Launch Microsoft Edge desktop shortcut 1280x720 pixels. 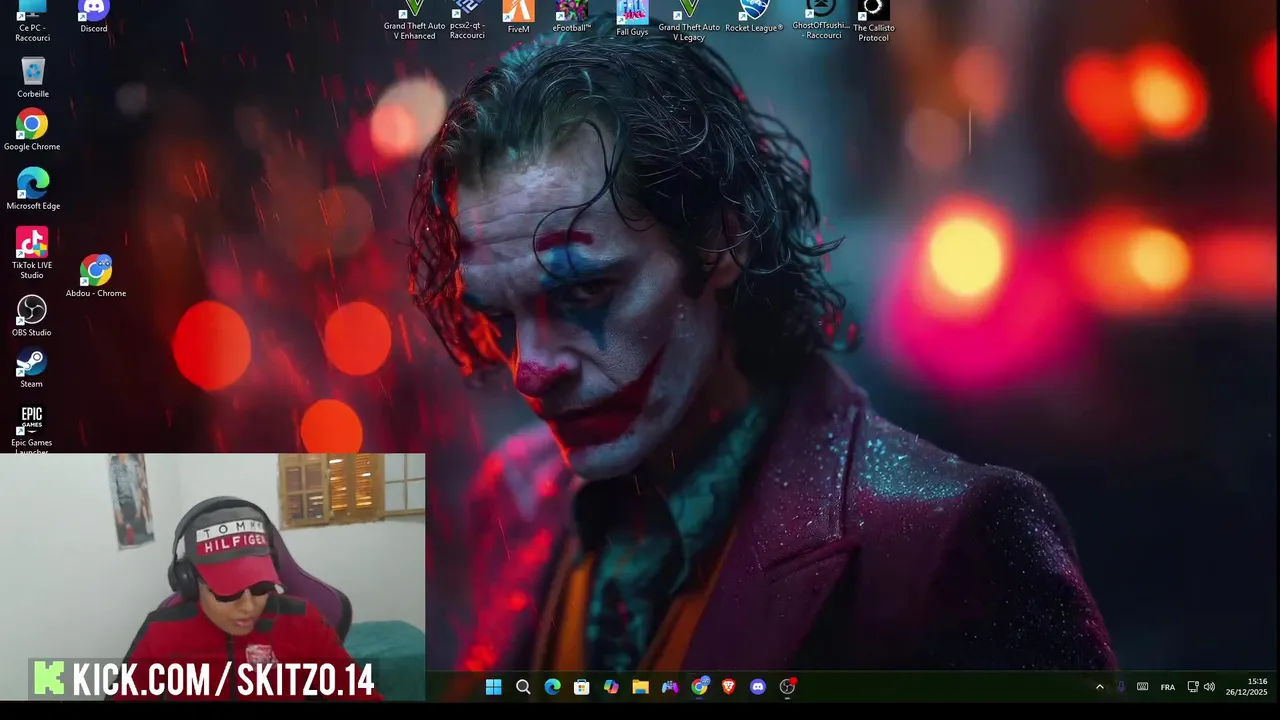point(33,189)
